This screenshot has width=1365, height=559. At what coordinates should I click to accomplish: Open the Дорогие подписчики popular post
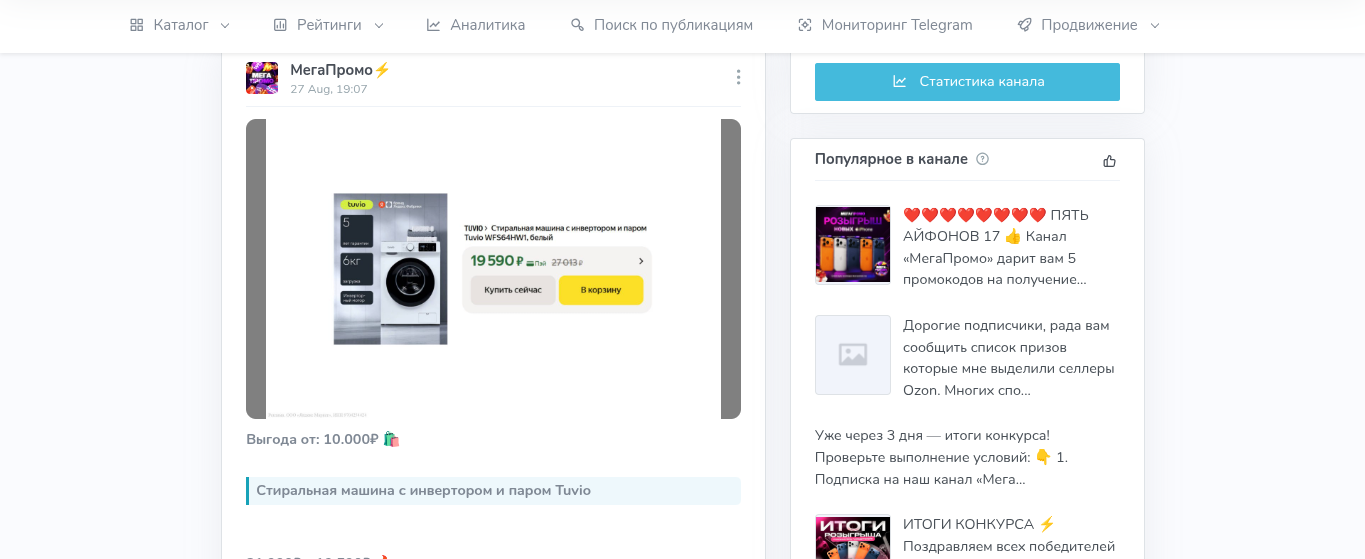tap(1008, 358)
